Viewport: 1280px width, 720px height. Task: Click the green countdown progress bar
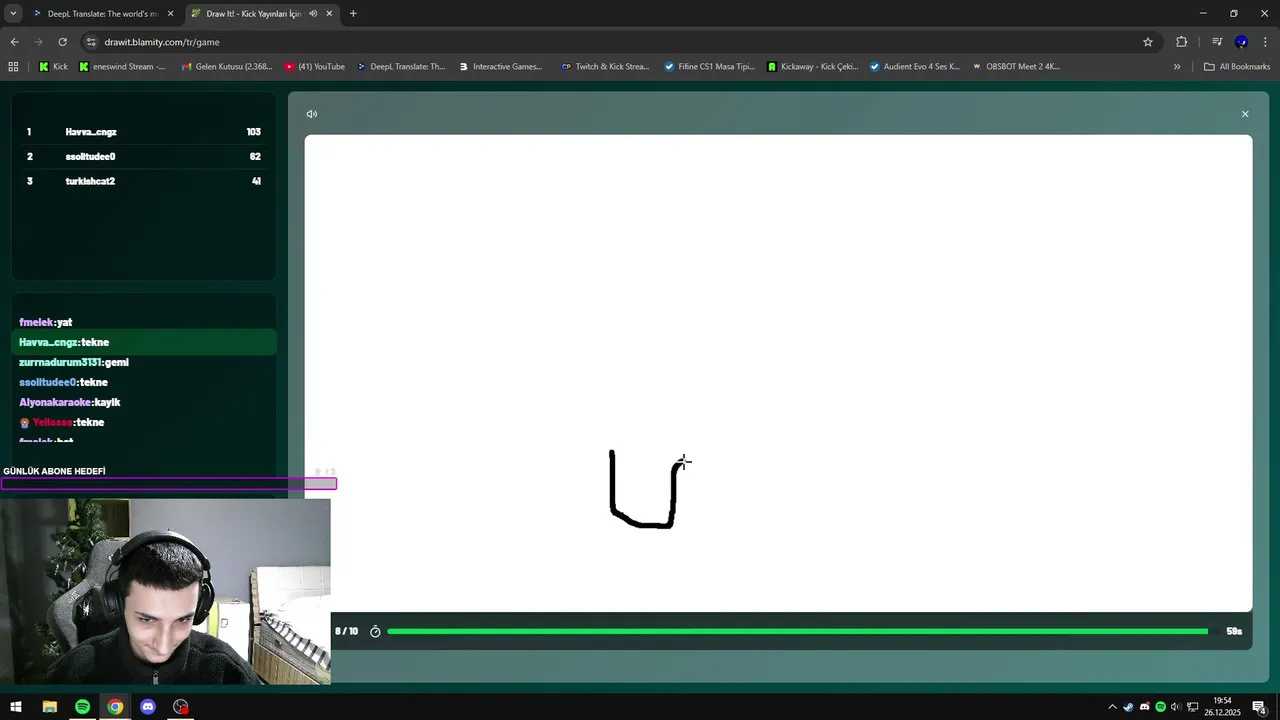point(798,632)
